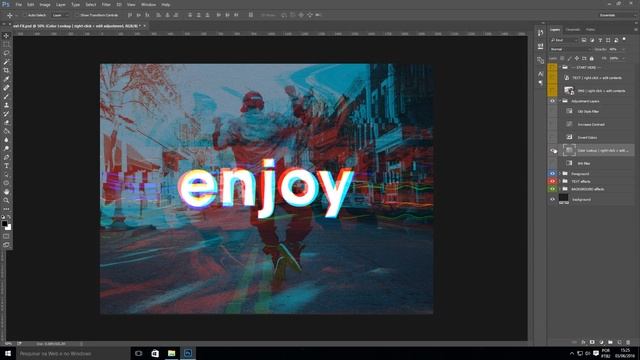Open the layer filter Kind dropdown

tap(564, 40)
